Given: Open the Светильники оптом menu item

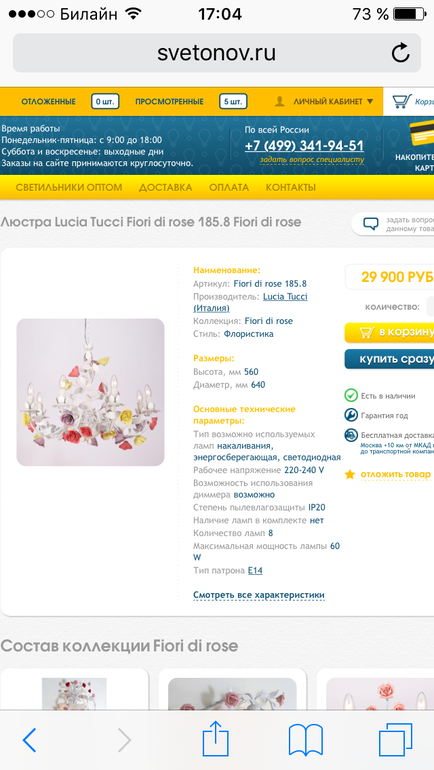Looking at the screenshot, I should 69,188.
